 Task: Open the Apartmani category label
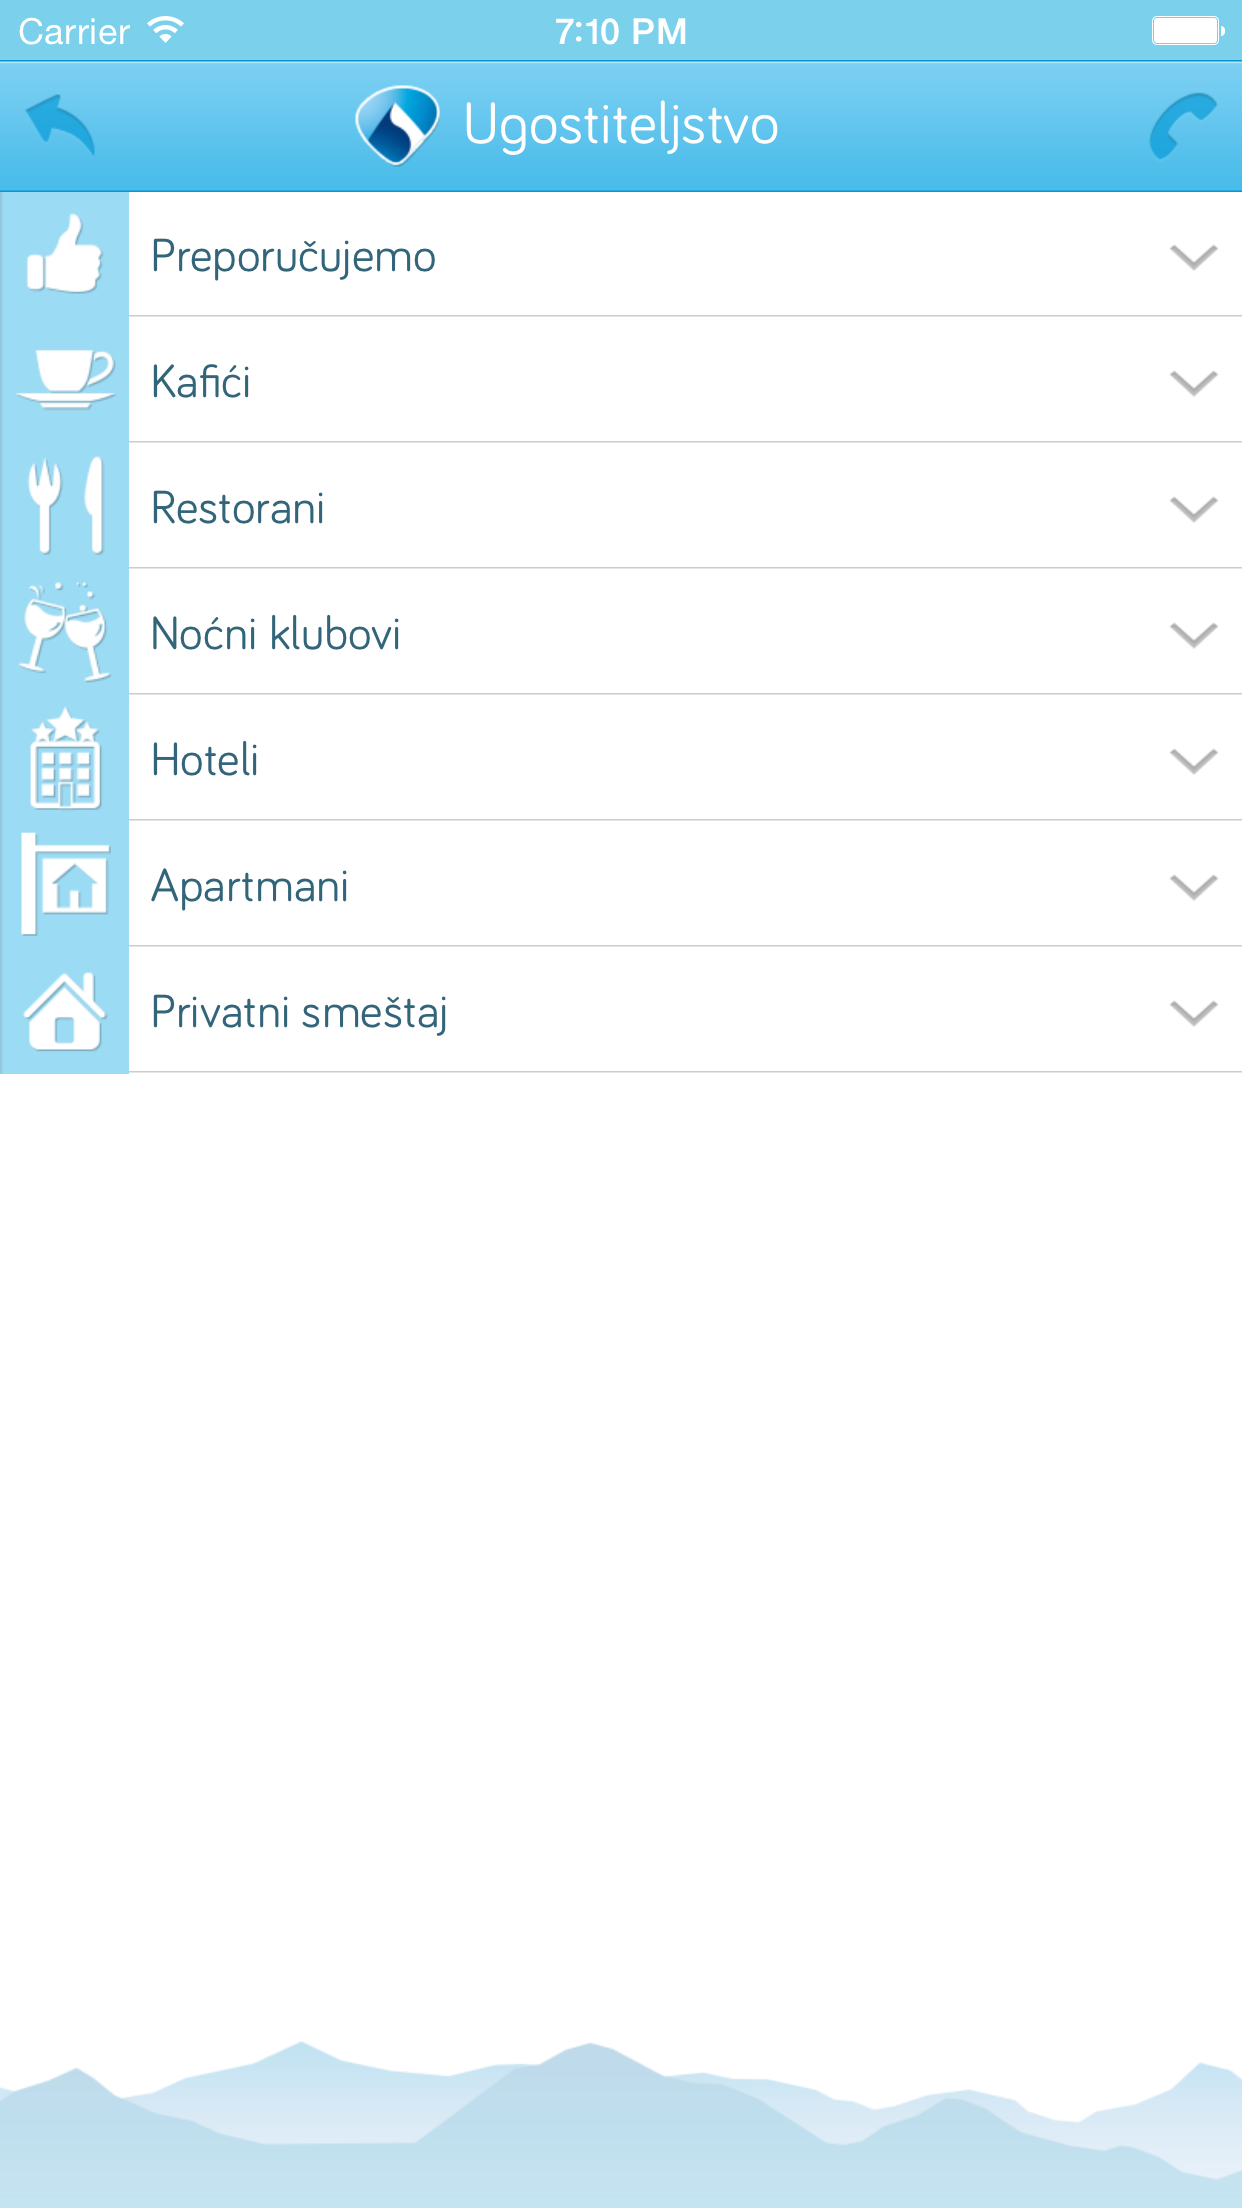[x=250, y=886]
